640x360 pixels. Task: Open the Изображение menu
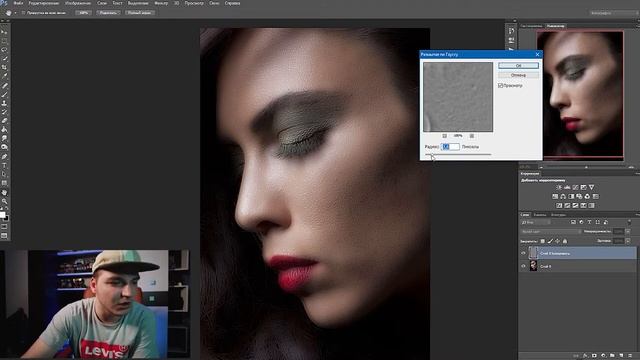tap(78, 3)
